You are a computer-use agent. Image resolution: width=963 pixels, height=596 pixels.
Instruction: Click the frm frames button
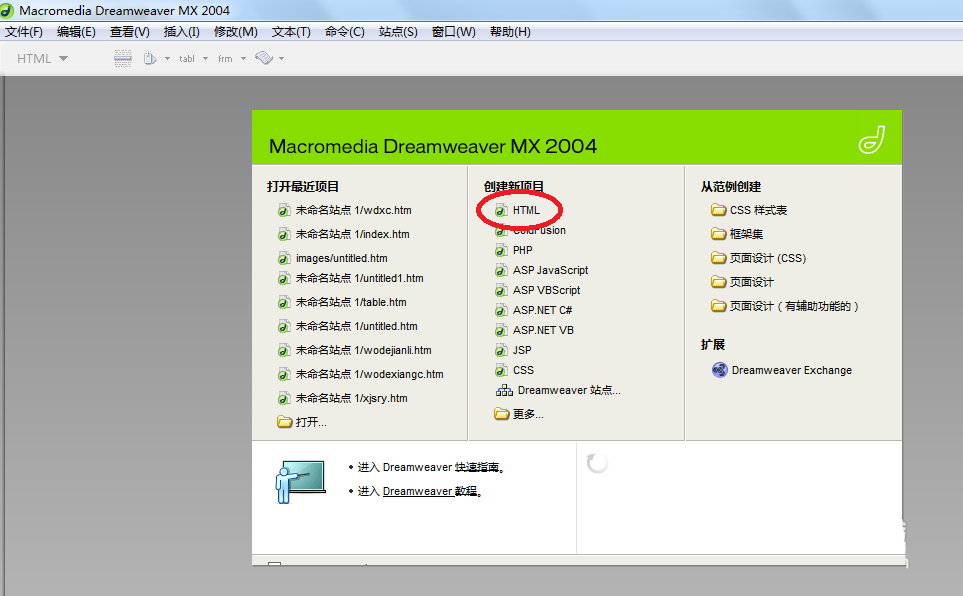tap(225, 58)
